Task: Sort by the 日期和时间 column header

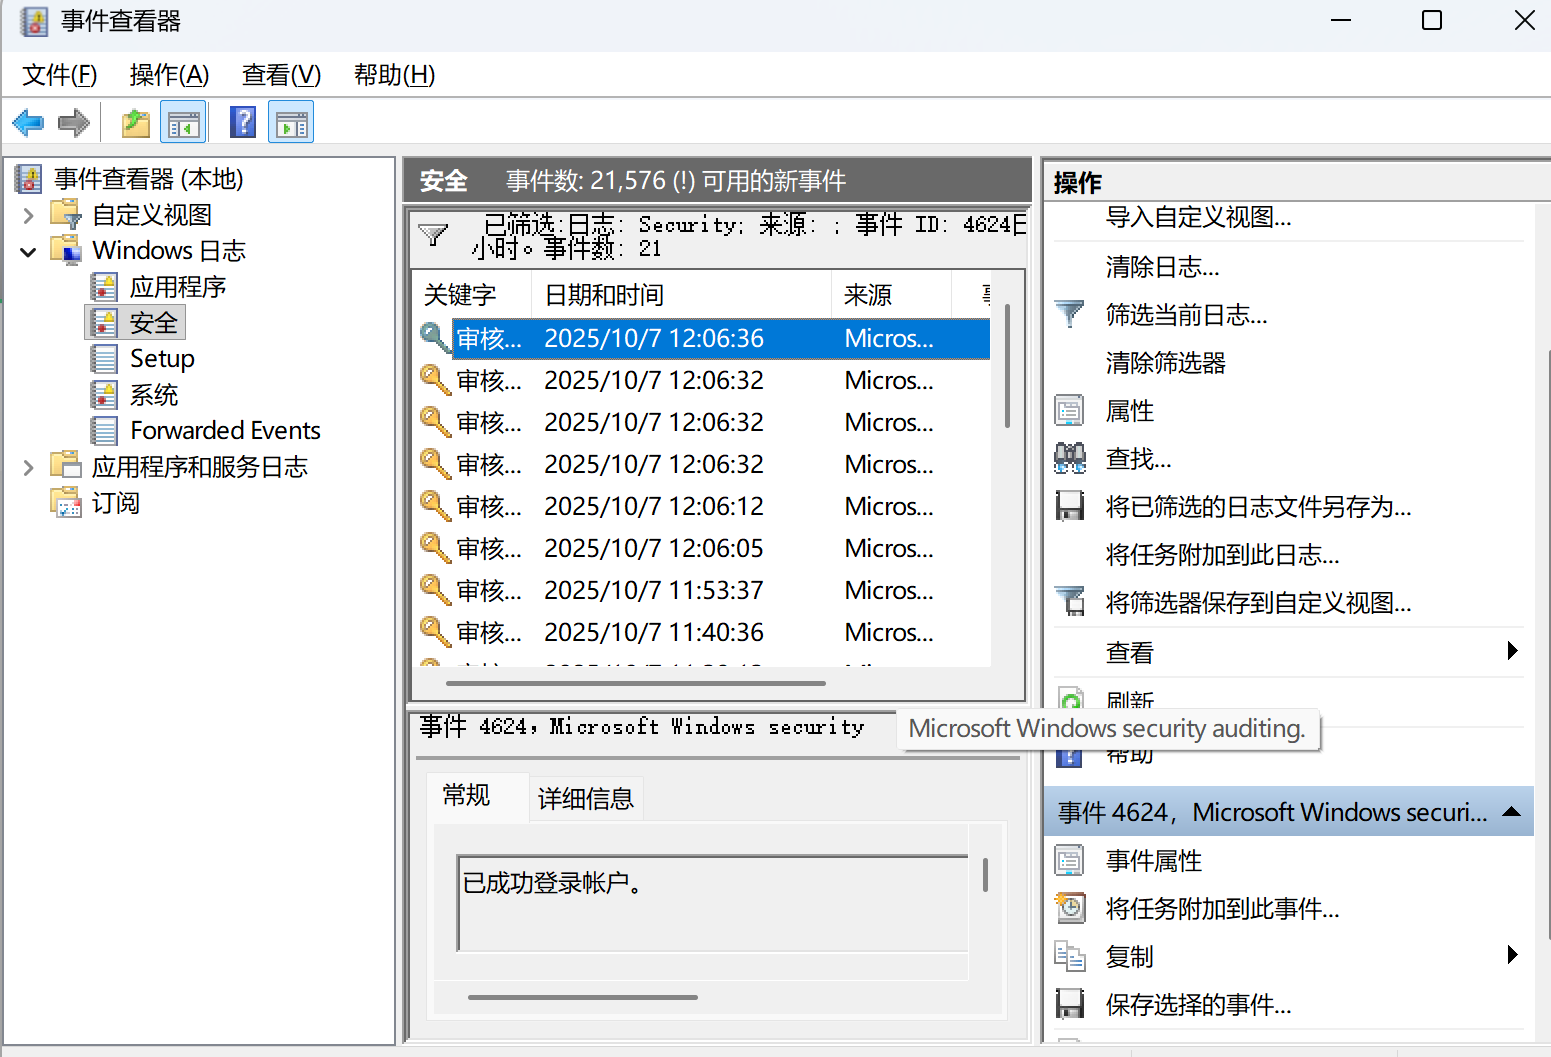Action: pyautogui.click(x=681, y=295)
